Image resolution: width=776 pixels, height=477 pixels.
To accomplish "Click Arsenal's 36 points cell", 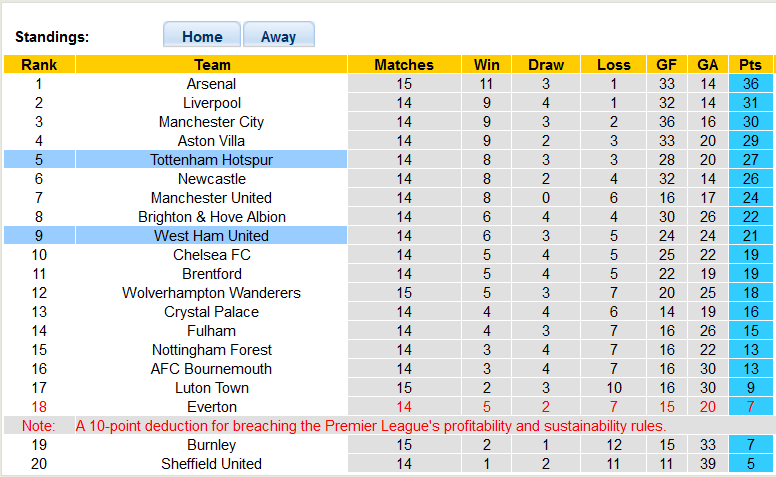I will [750, 84].
